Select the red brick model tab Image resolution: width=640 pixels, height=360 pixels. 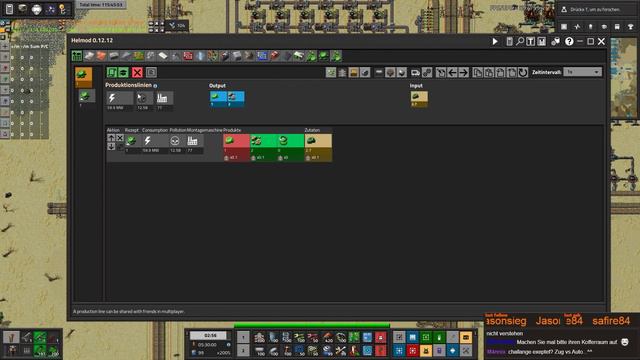(x=101, y=56)
